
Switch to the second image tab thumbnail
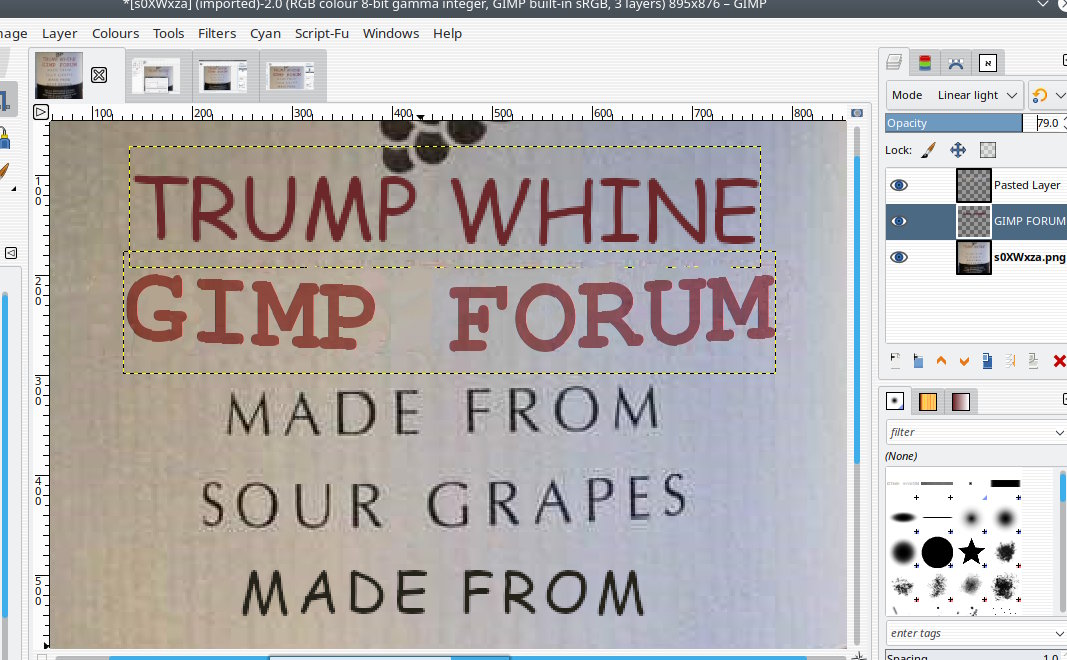[x=157, y=76]
